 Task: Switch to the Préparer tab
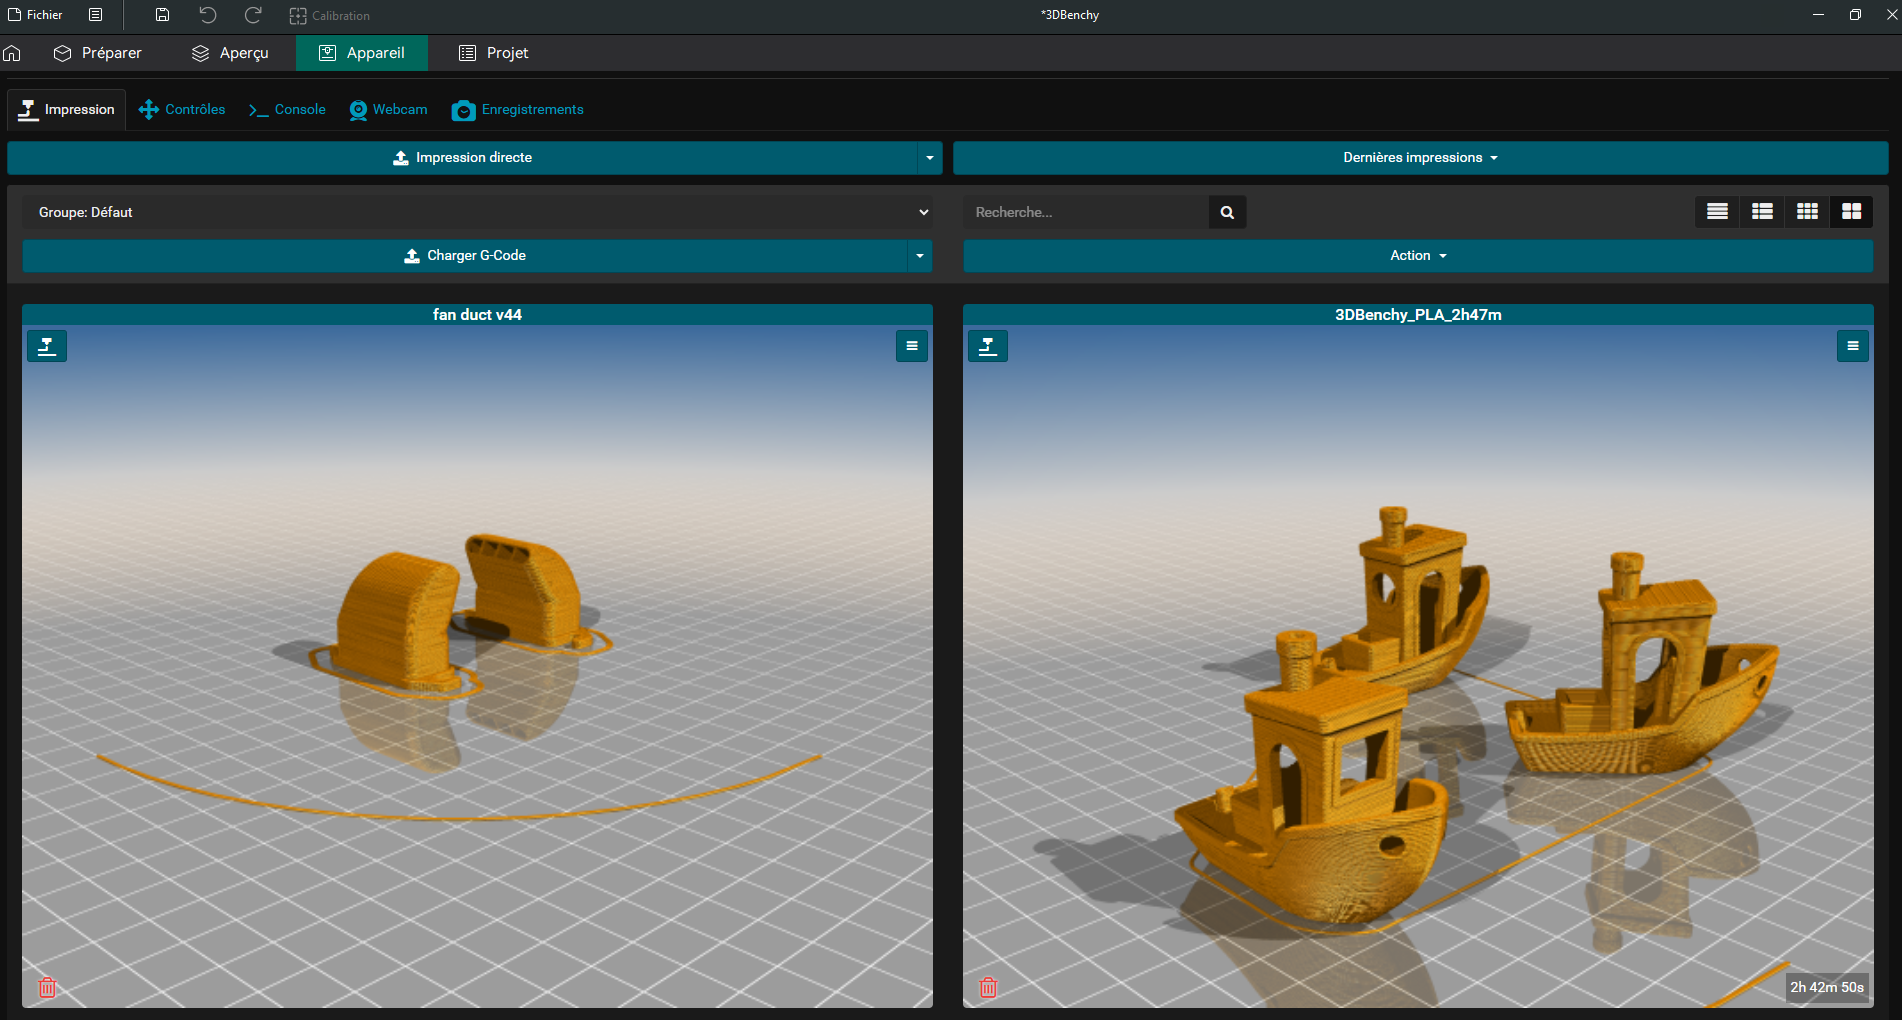pos(98,53)
